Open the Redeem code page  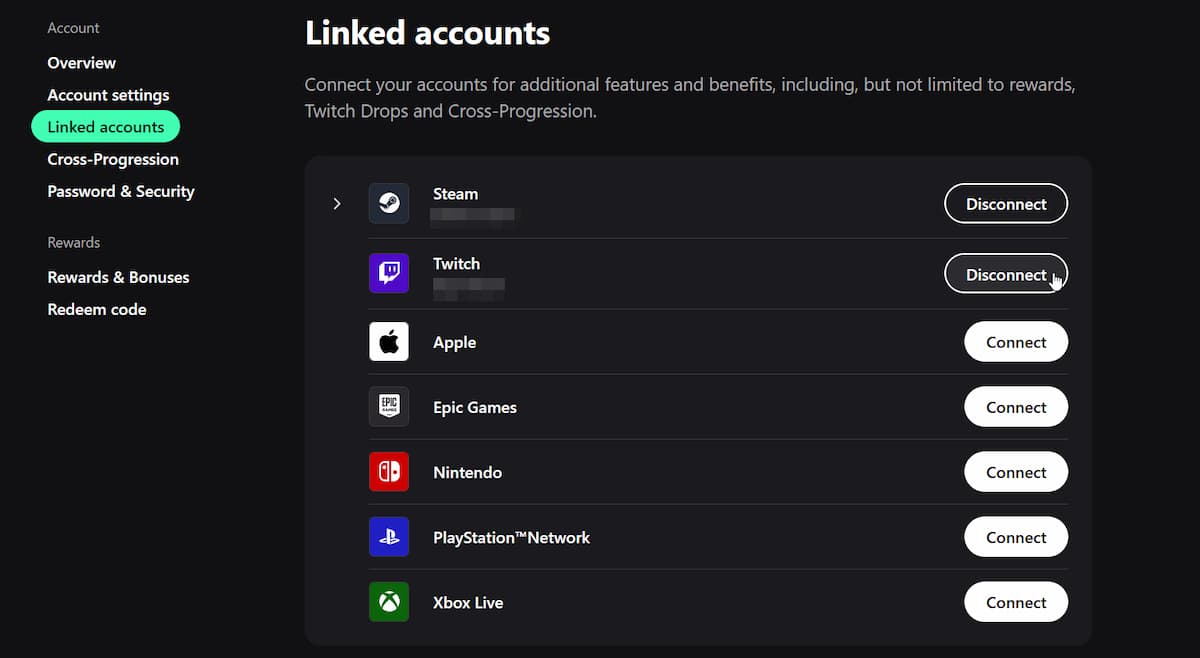[97, 309]
